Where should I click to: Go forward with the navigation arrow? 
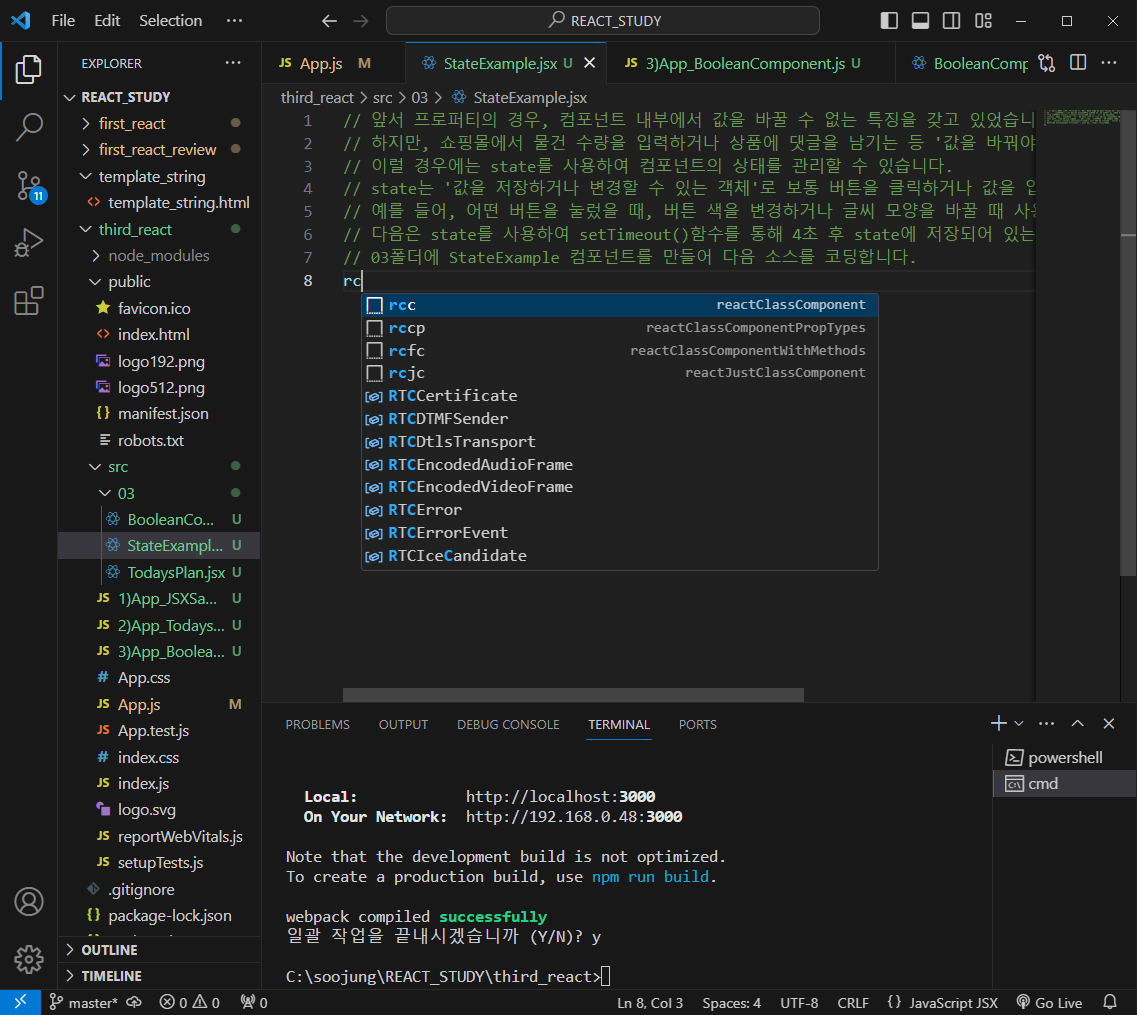(x=360, y=21)
